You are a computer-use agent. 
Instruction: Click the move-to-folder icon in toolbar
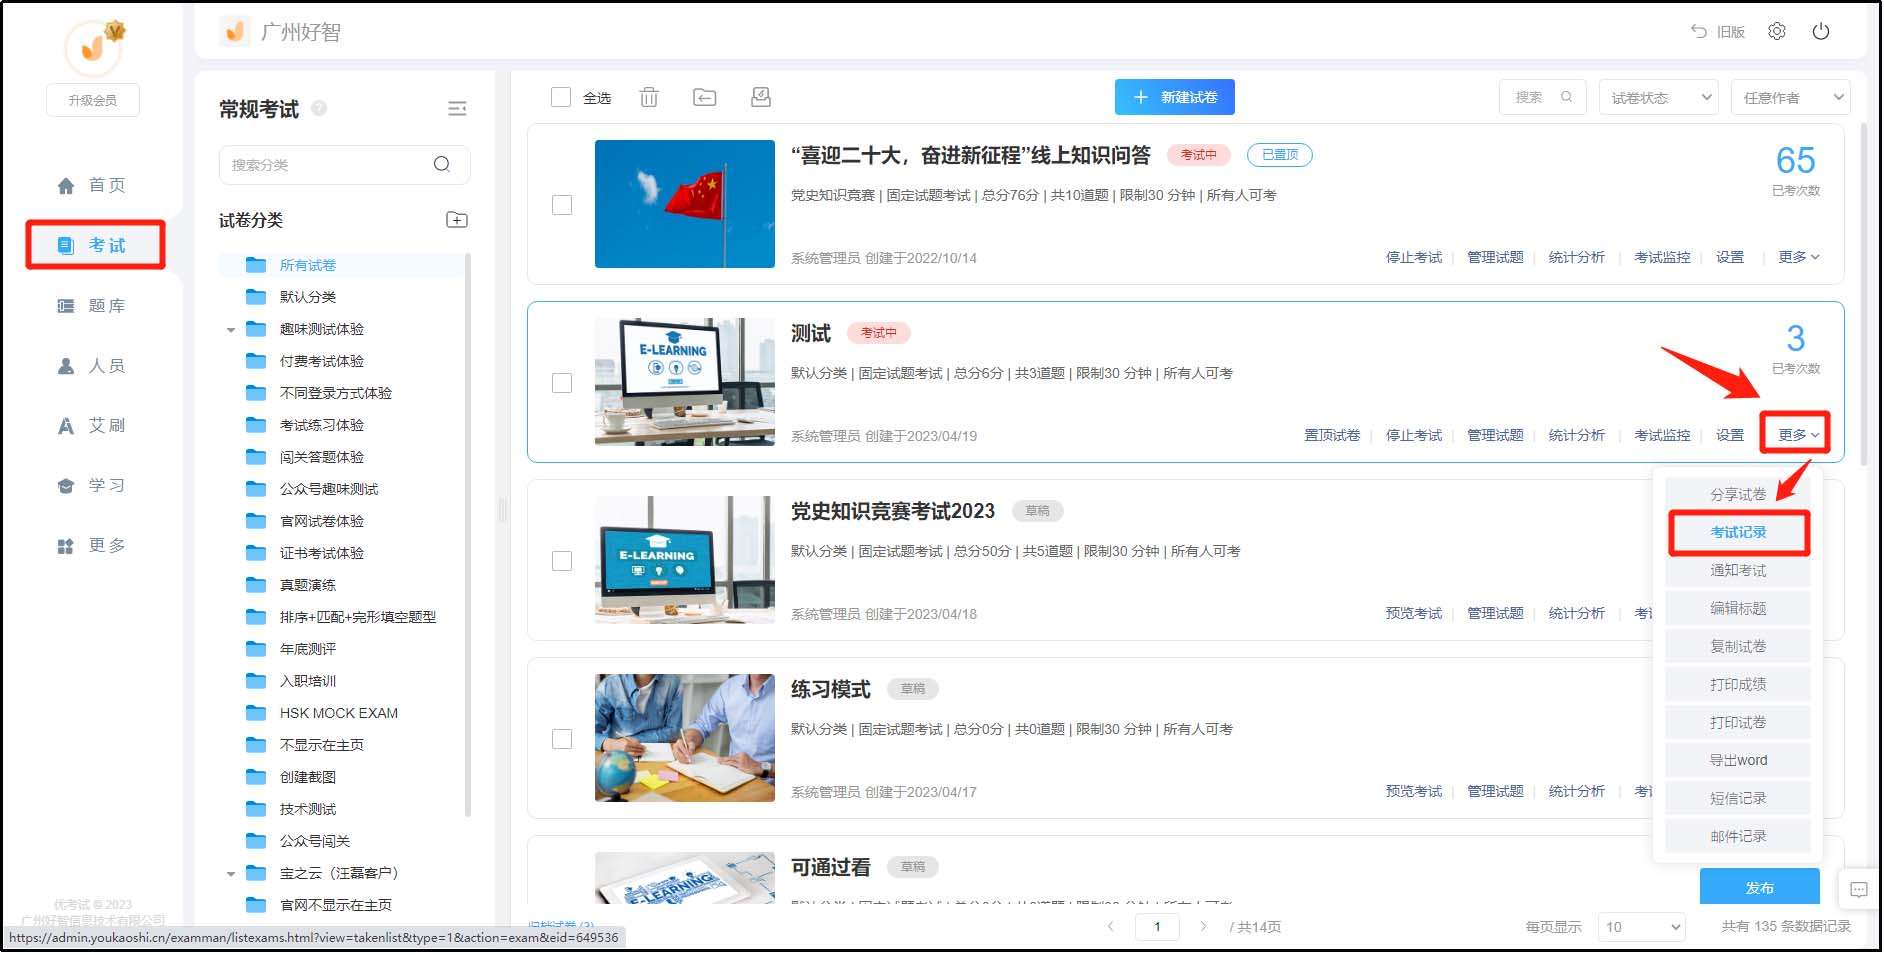(x=704, y=97)
